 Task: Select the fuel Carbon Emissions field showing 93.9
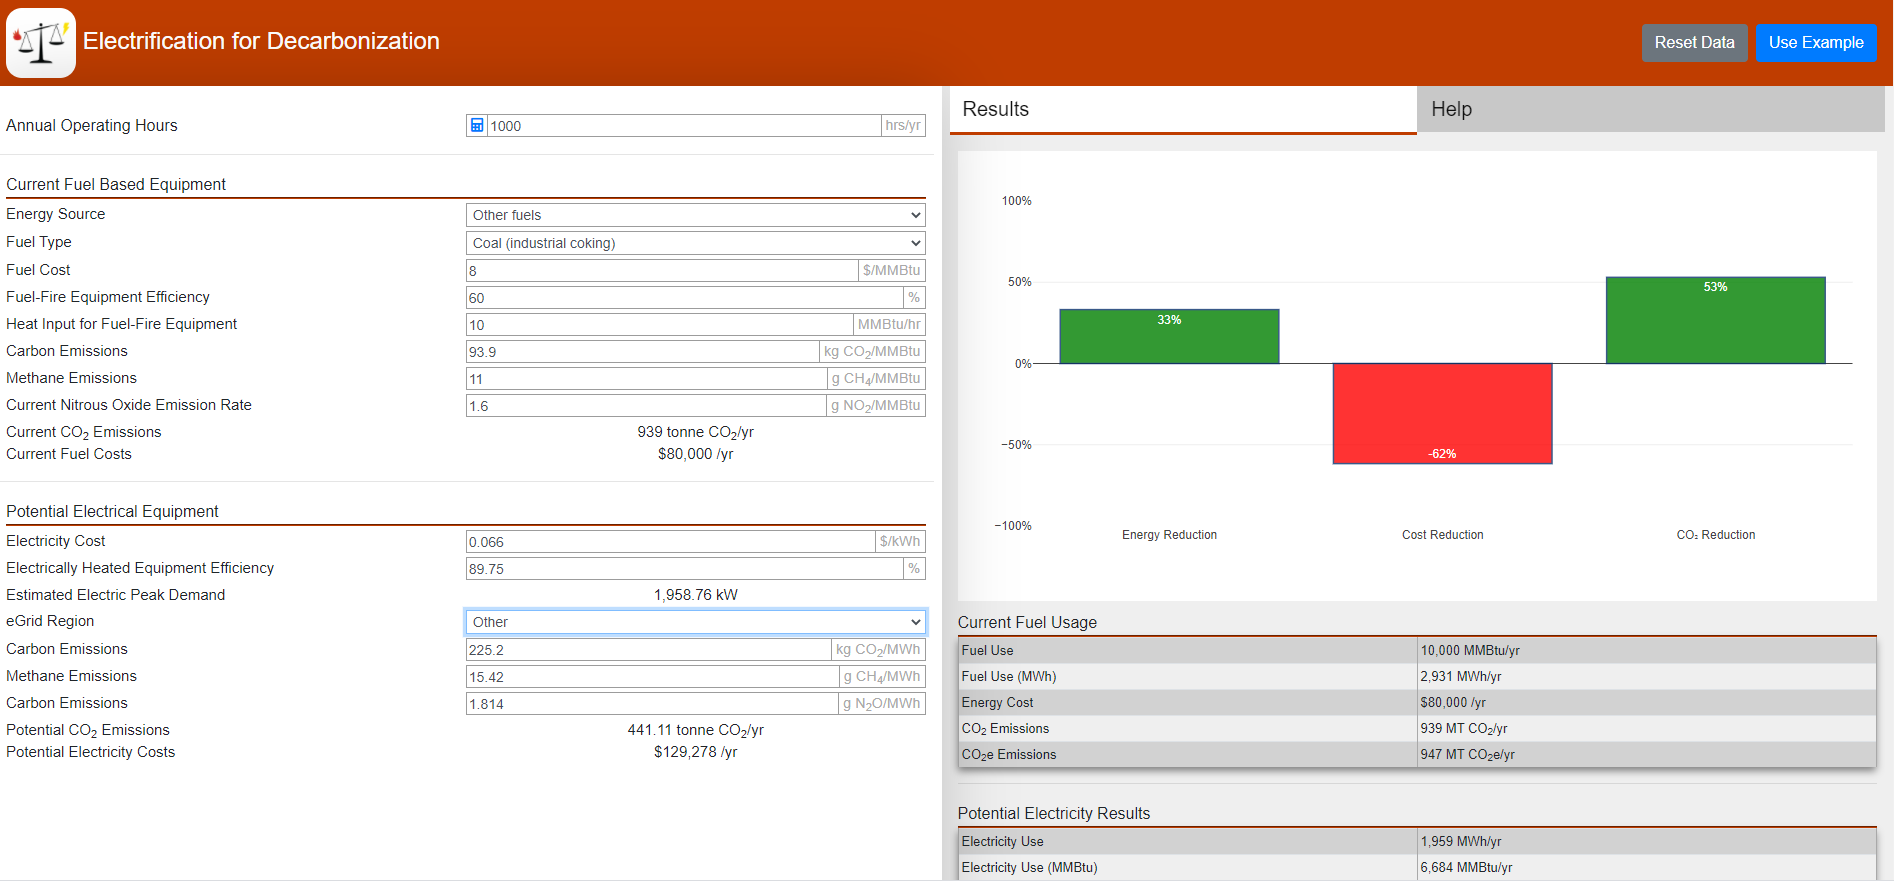[x=642, y=351]
